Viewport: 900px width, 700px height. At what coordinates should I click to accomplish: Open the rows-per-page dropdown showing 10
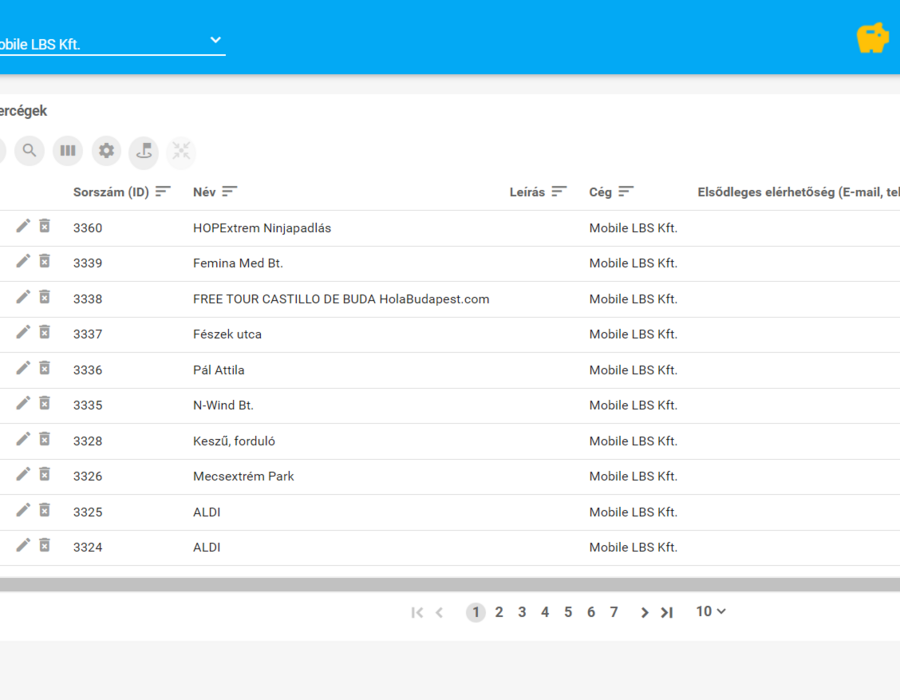(x=711, y=612)
